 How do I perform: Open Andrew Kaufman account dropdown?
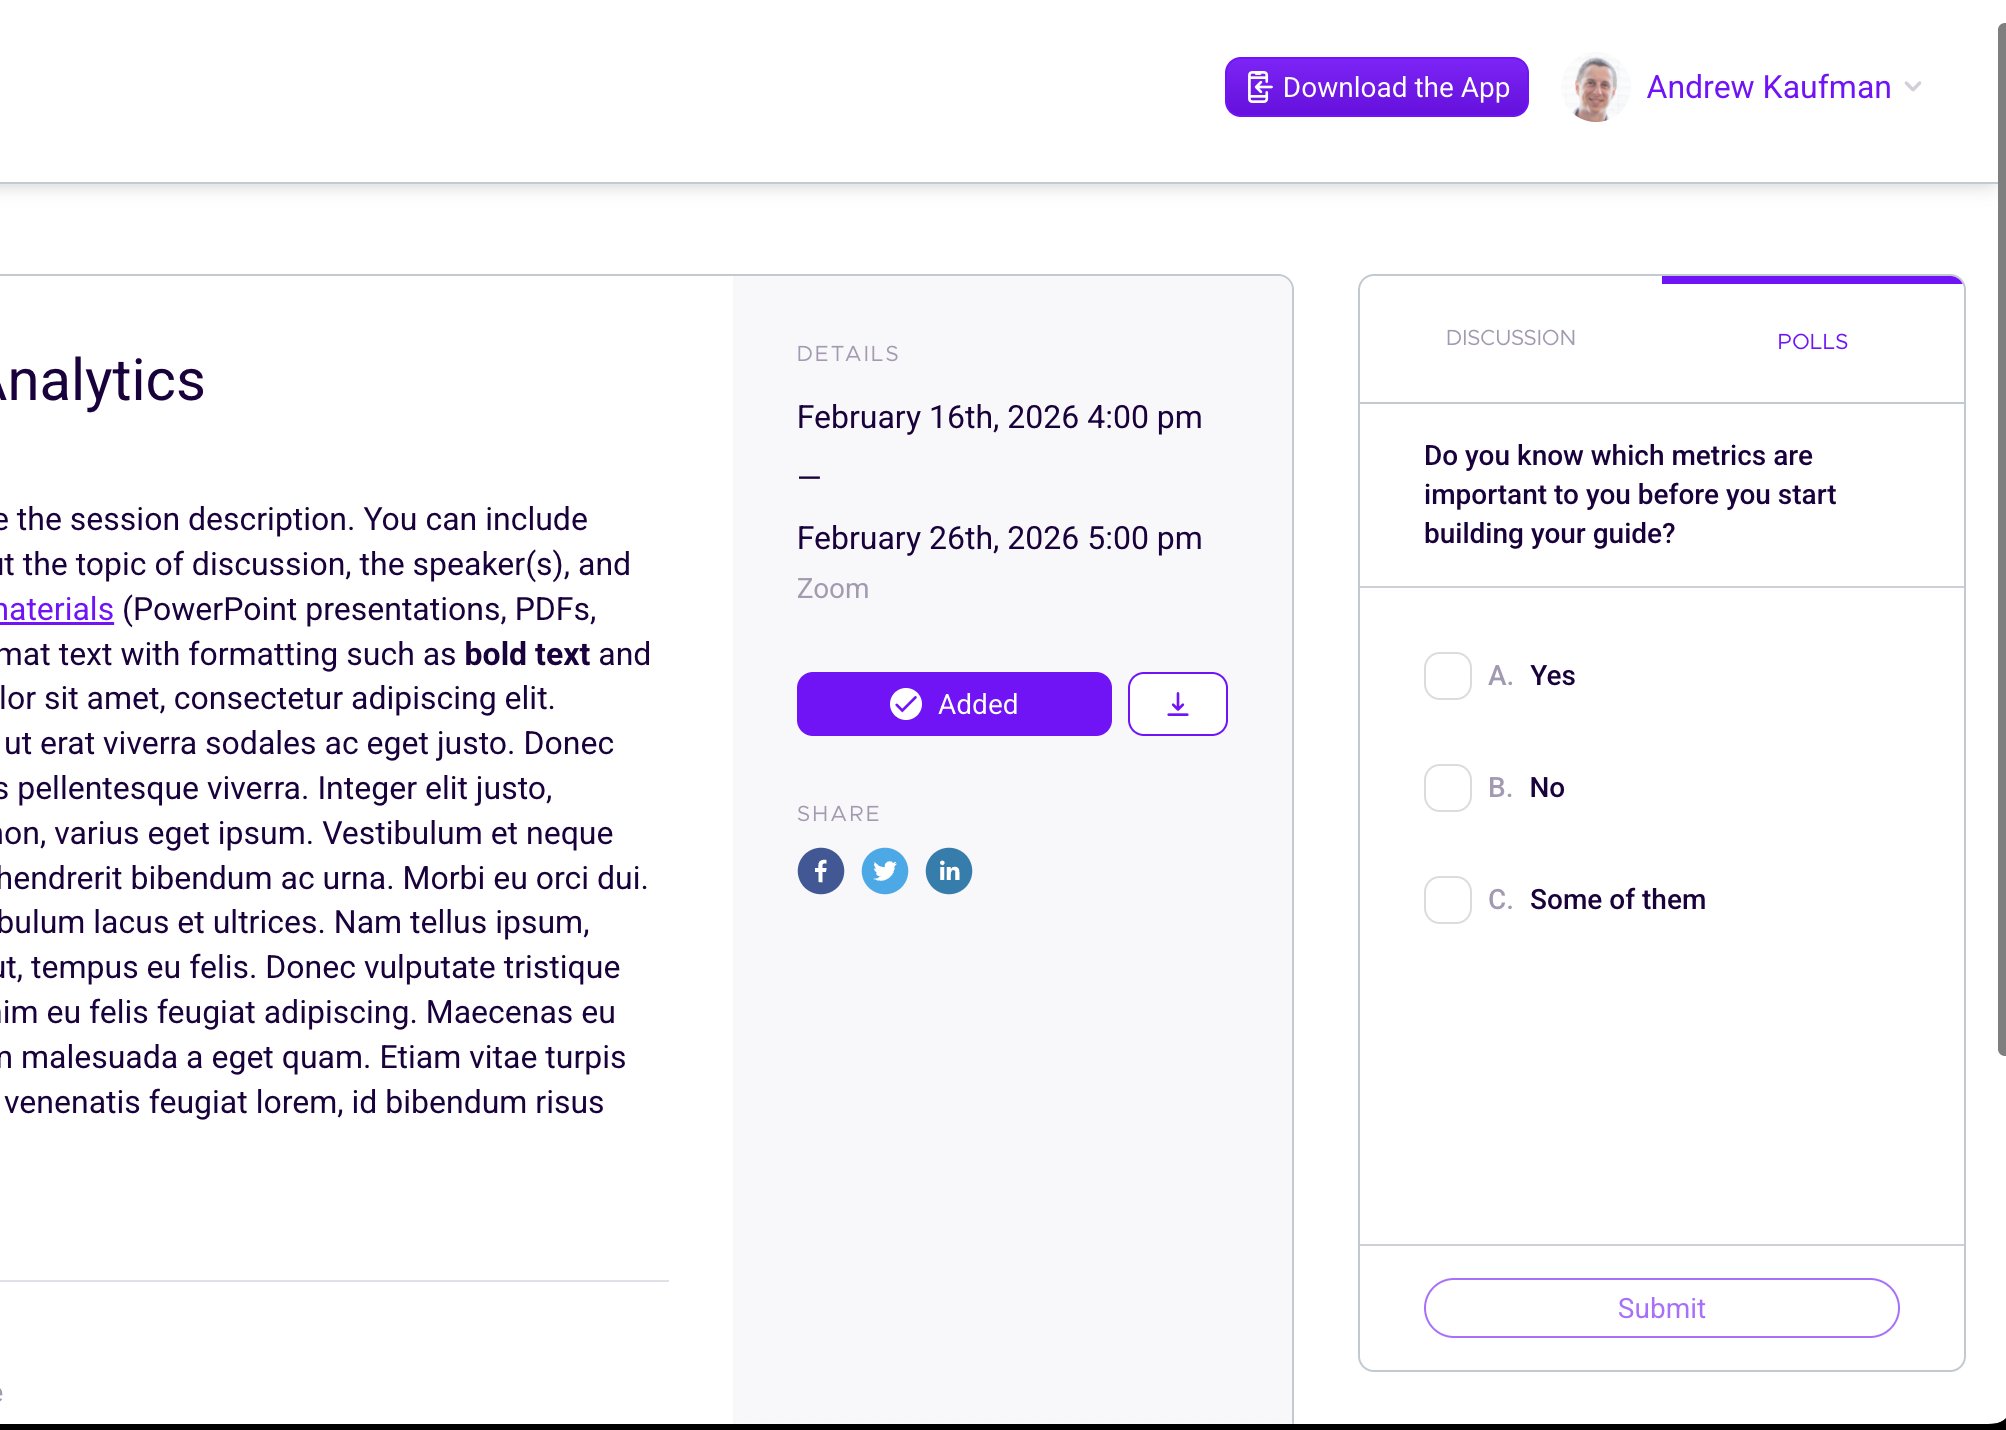1768,87
